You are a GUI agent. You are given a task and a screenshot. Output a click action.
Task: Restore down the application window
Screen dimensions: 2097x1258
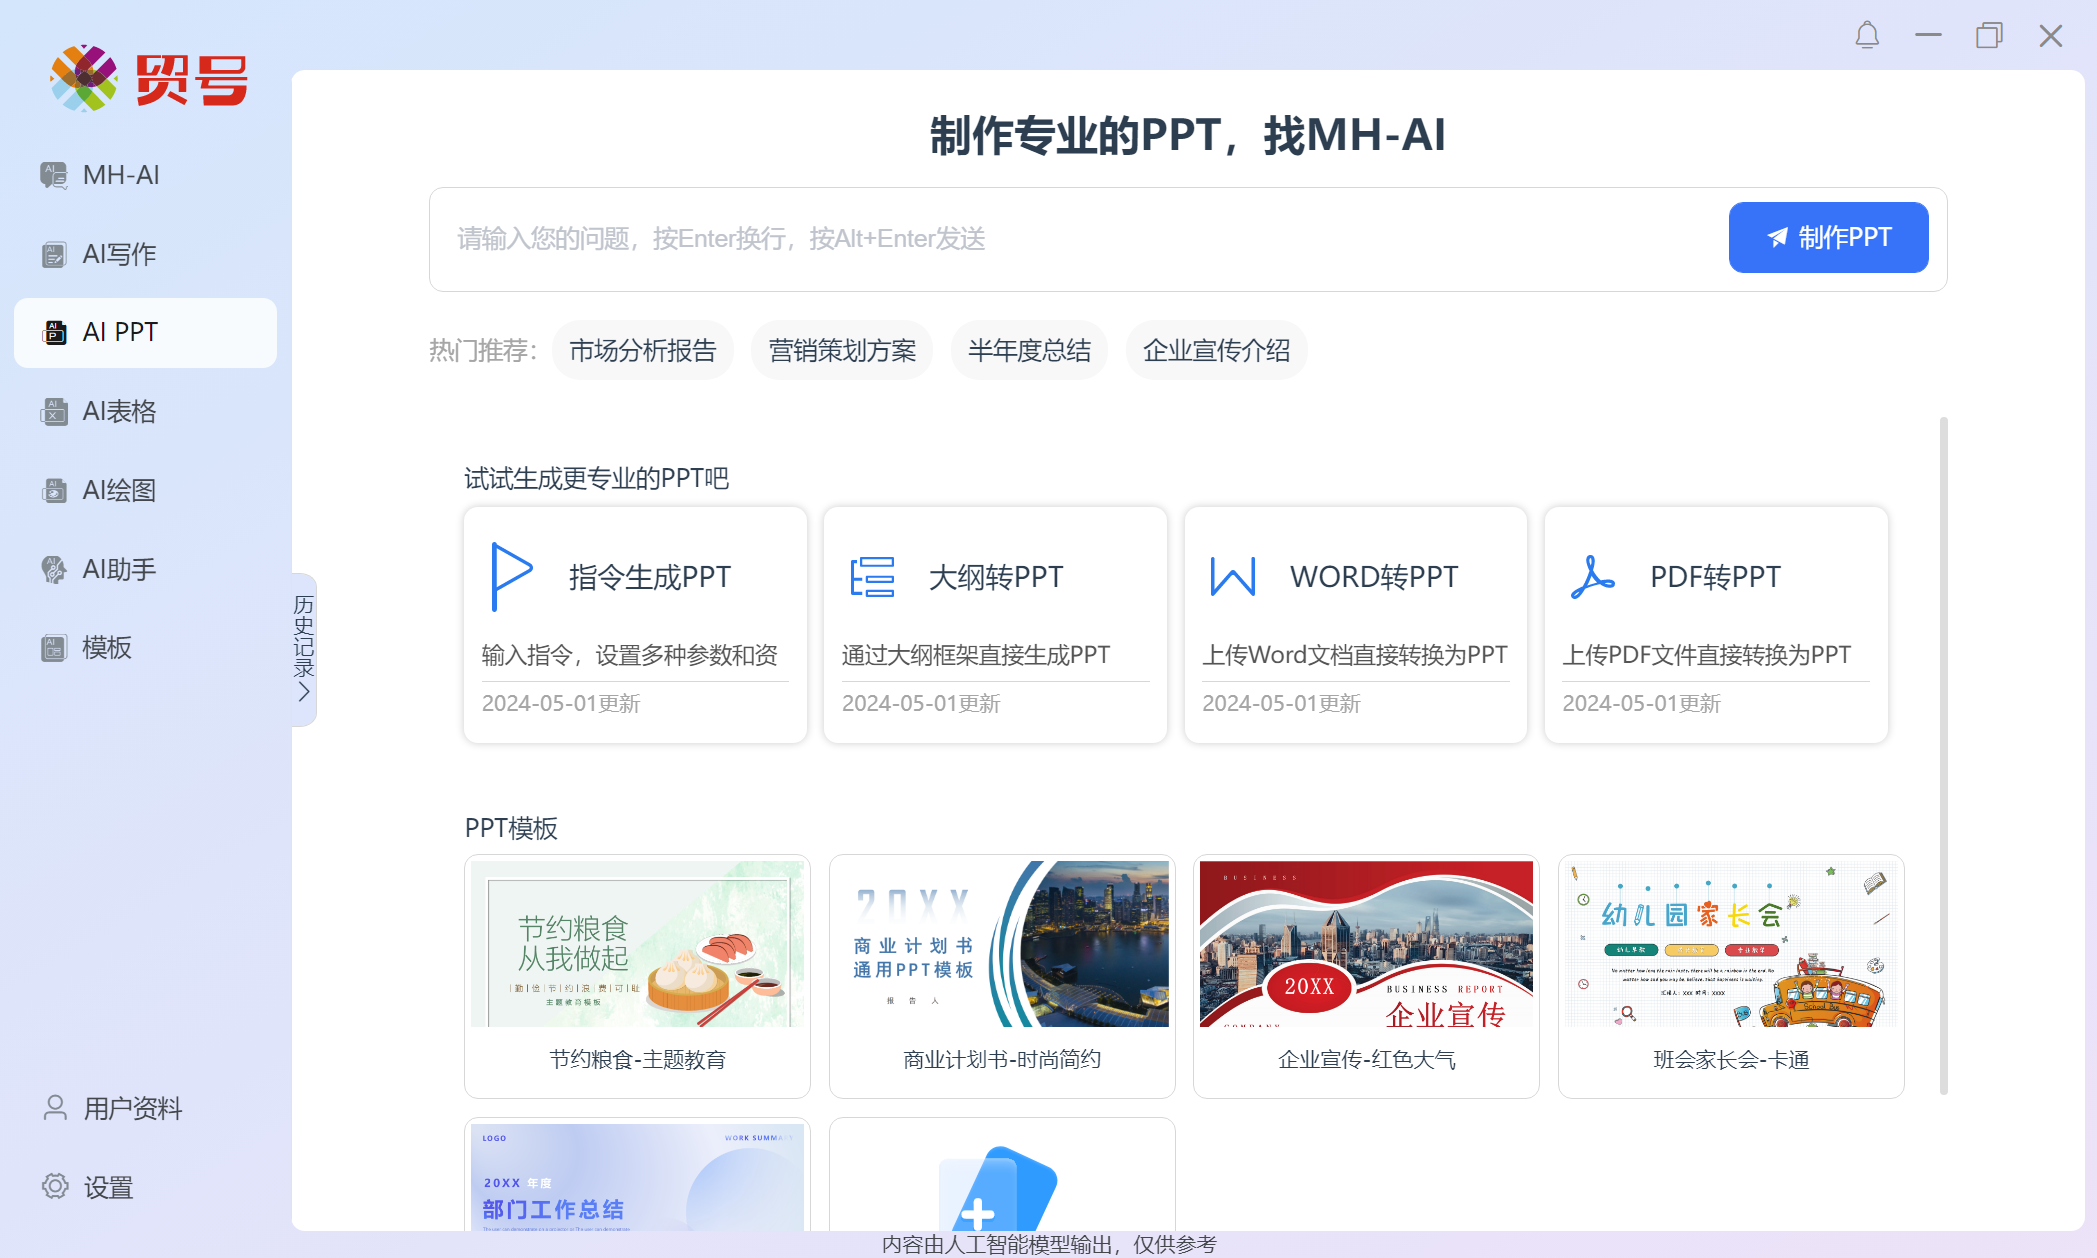[1989, 36]
